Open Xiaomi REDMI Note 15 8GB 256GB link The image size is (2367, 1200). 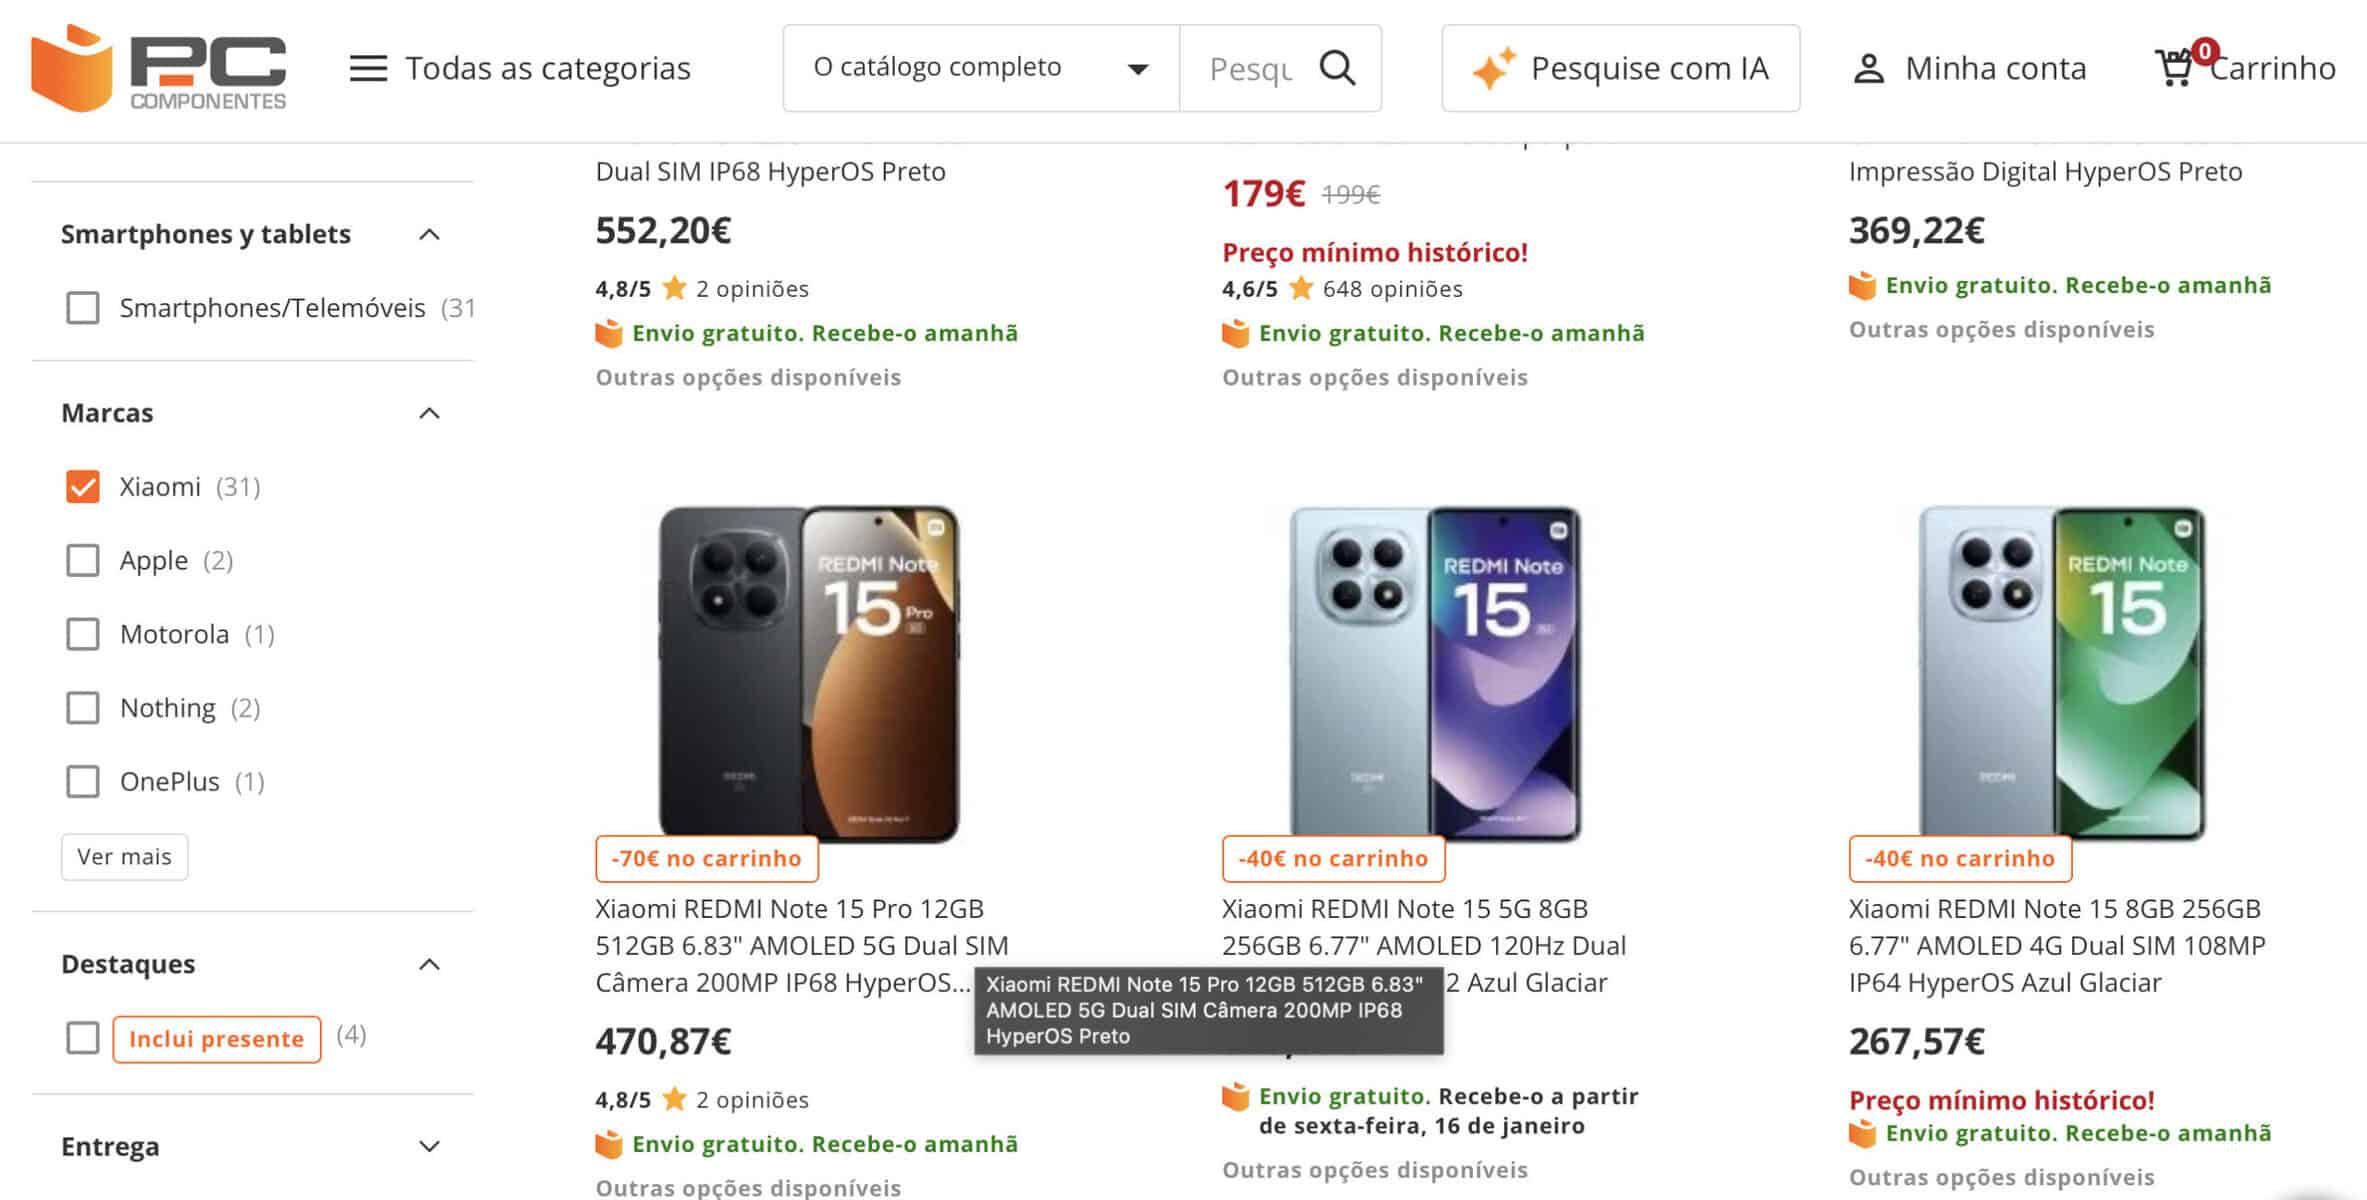[x=2055, y=945]
